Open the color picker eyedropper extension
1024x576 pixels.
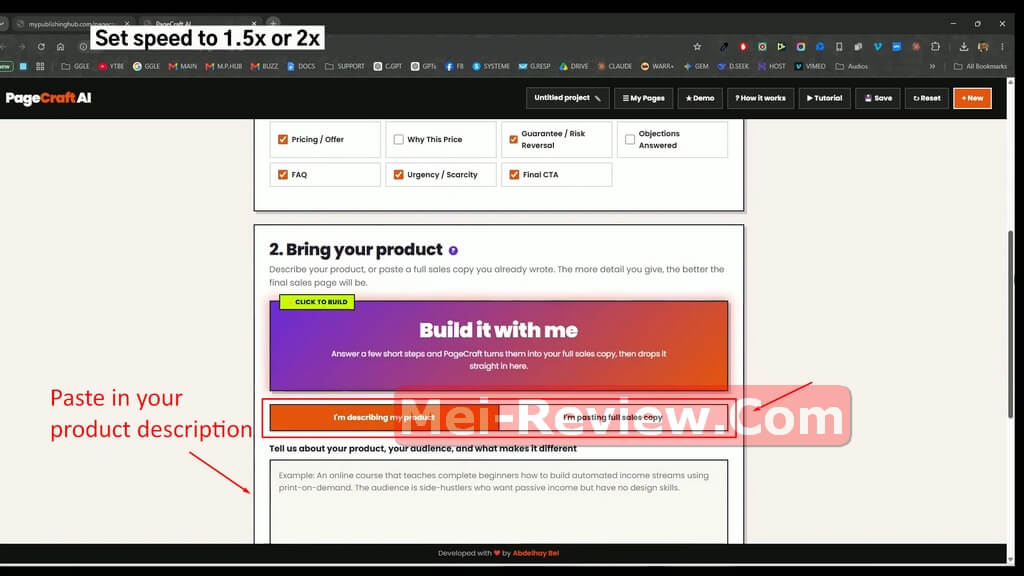coord(724,47)
